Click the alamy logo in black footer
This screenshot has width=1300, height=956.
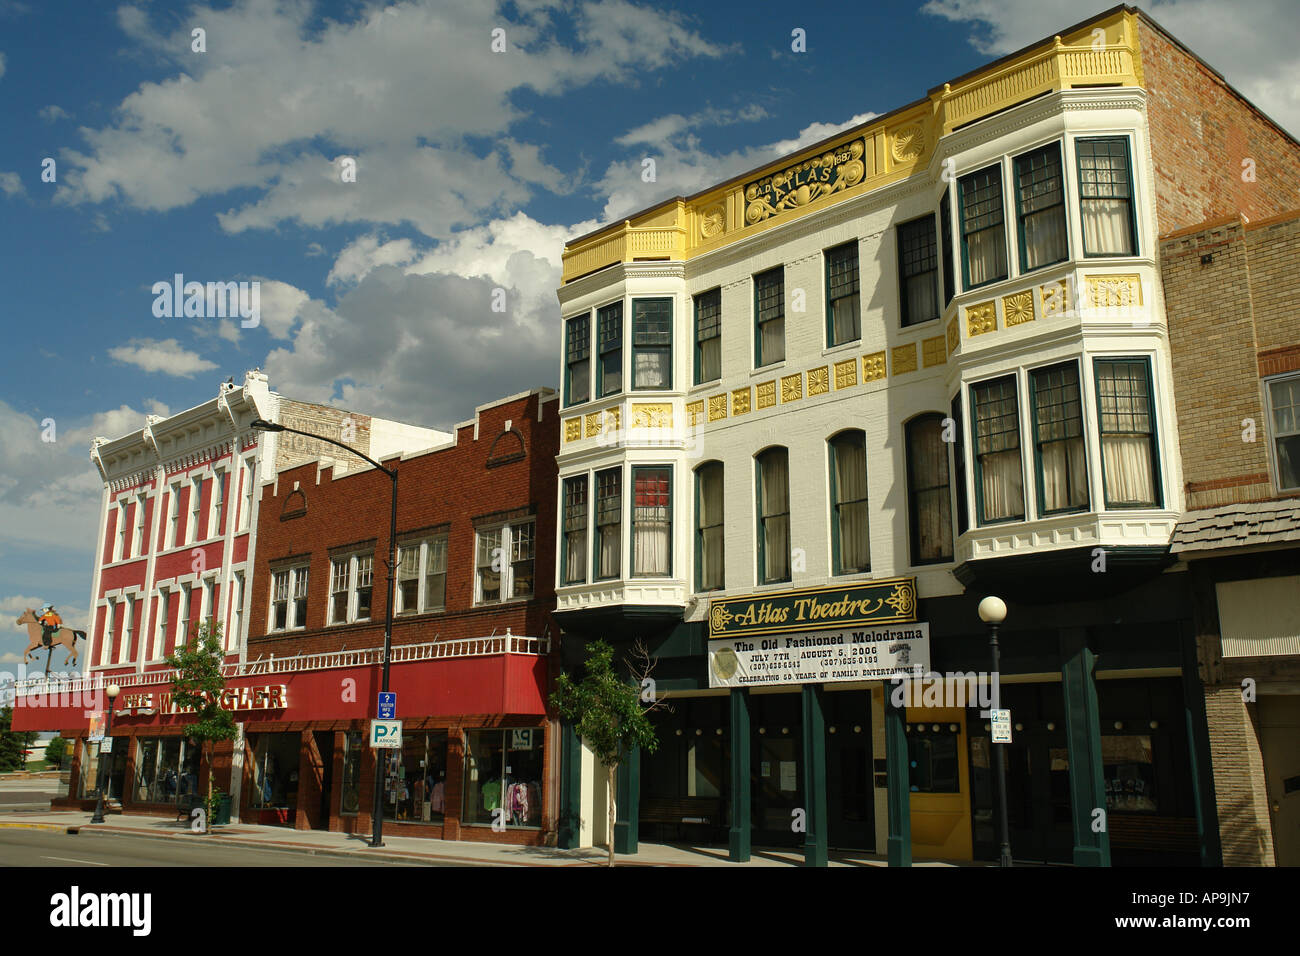101,911
